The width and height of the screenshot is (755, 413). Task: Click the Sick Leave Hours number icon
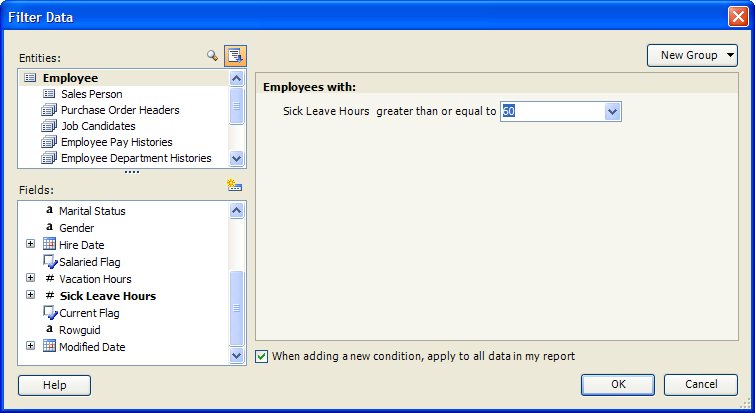coord(50,296)
